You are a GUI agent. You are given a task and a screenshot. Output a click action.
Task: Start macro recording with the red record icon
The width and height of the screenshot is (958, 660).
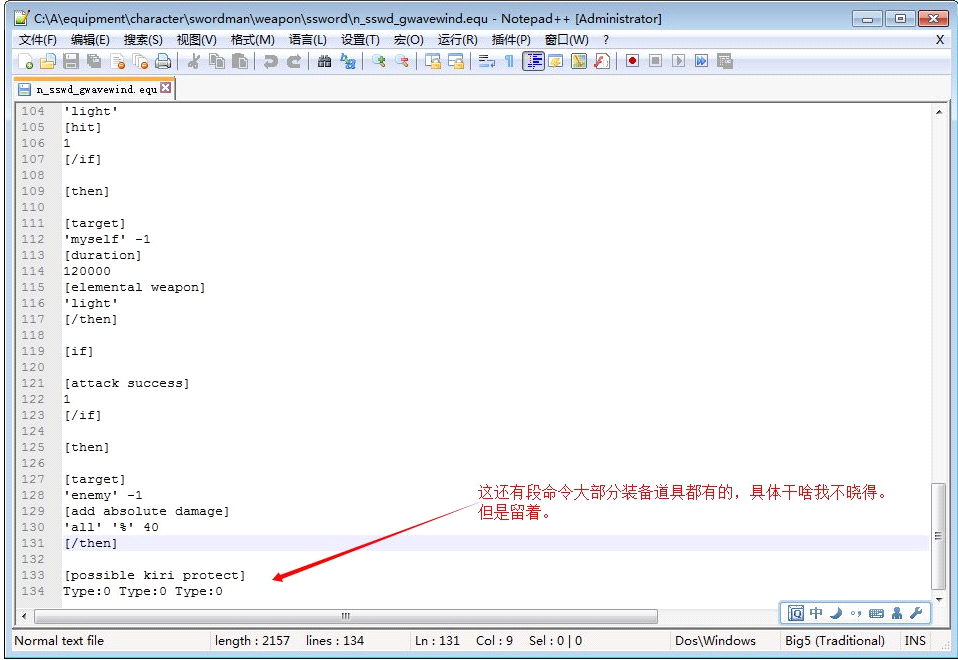(632, 61)
